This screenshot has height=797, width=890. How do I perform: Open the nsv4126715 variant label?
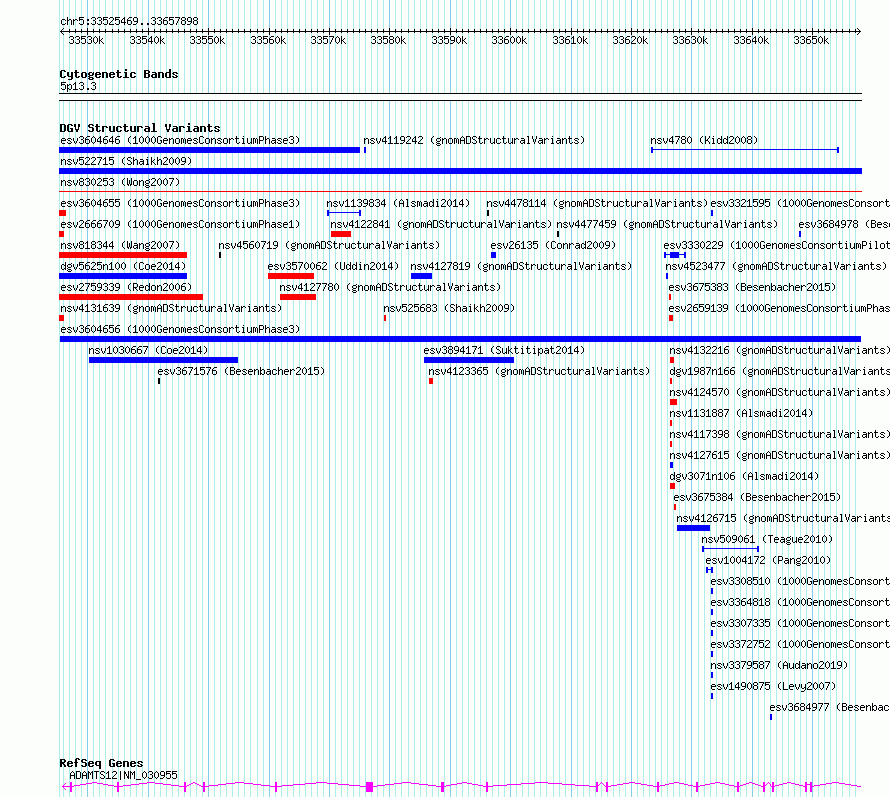click(x=783, y=518)
